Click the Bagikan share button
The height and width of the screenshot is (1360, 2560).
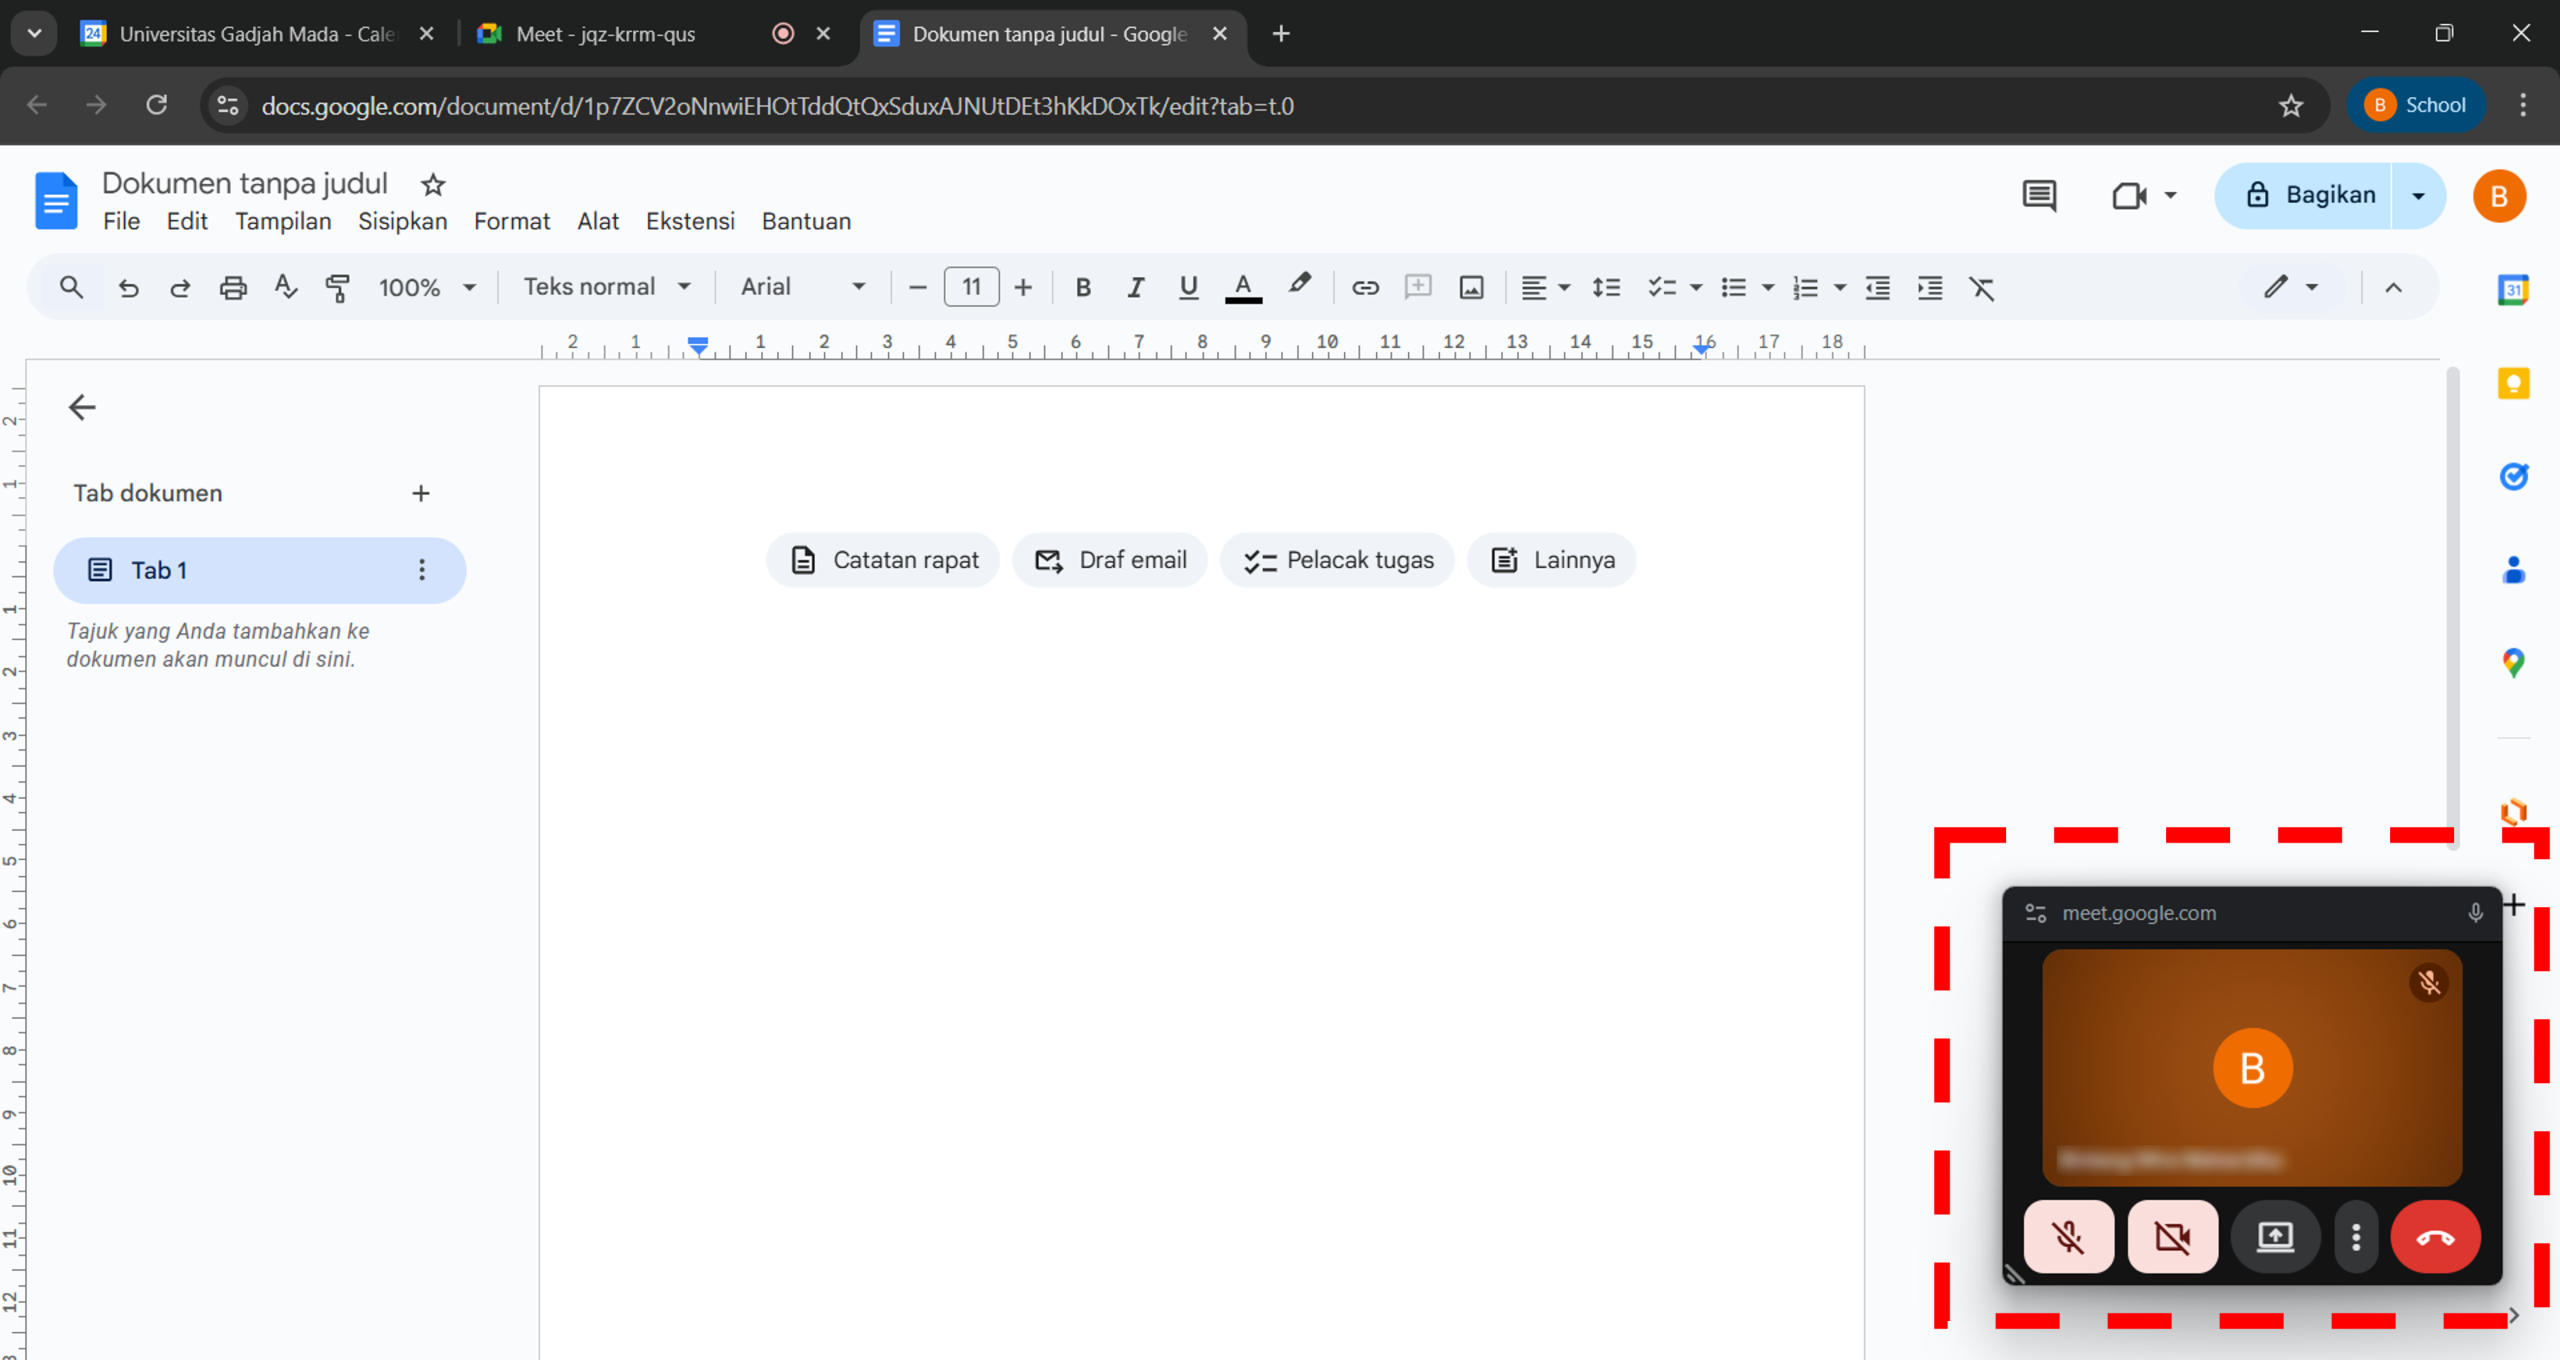tap(2310, 195)
